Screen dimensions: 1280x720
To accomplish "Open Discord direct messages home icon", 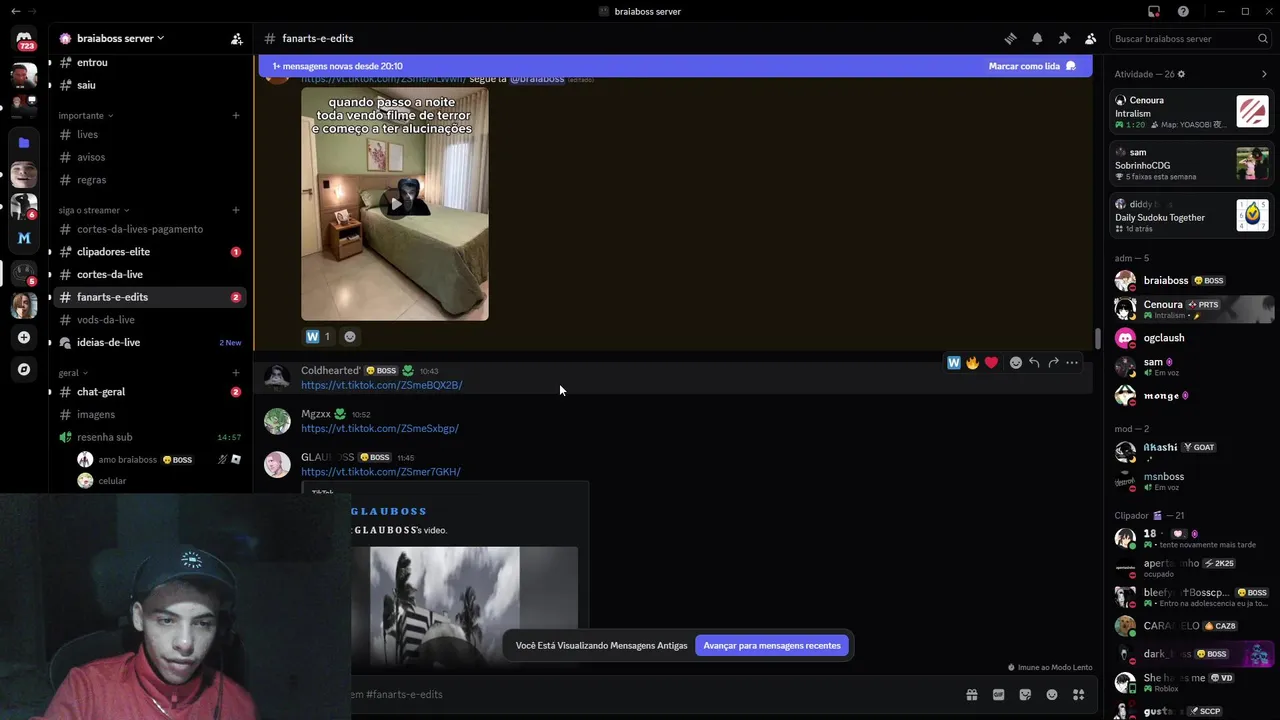I will click(x=24, y=39).
